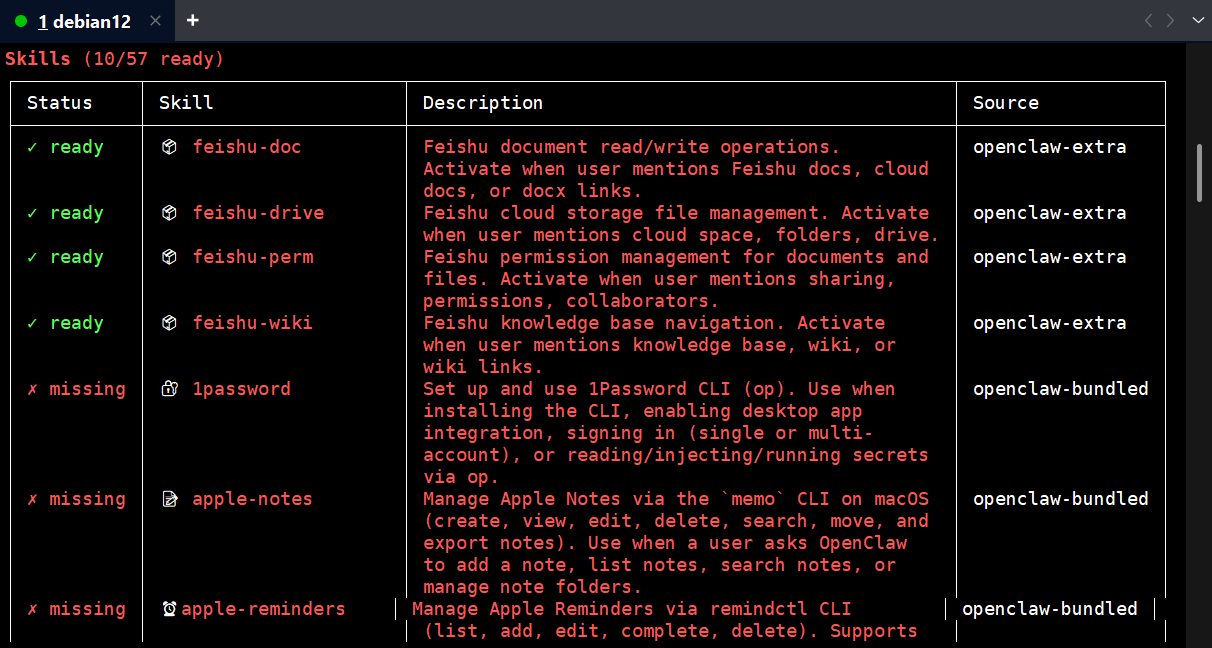
Task: Go to the previous tab arrow
Action: 1148,21
